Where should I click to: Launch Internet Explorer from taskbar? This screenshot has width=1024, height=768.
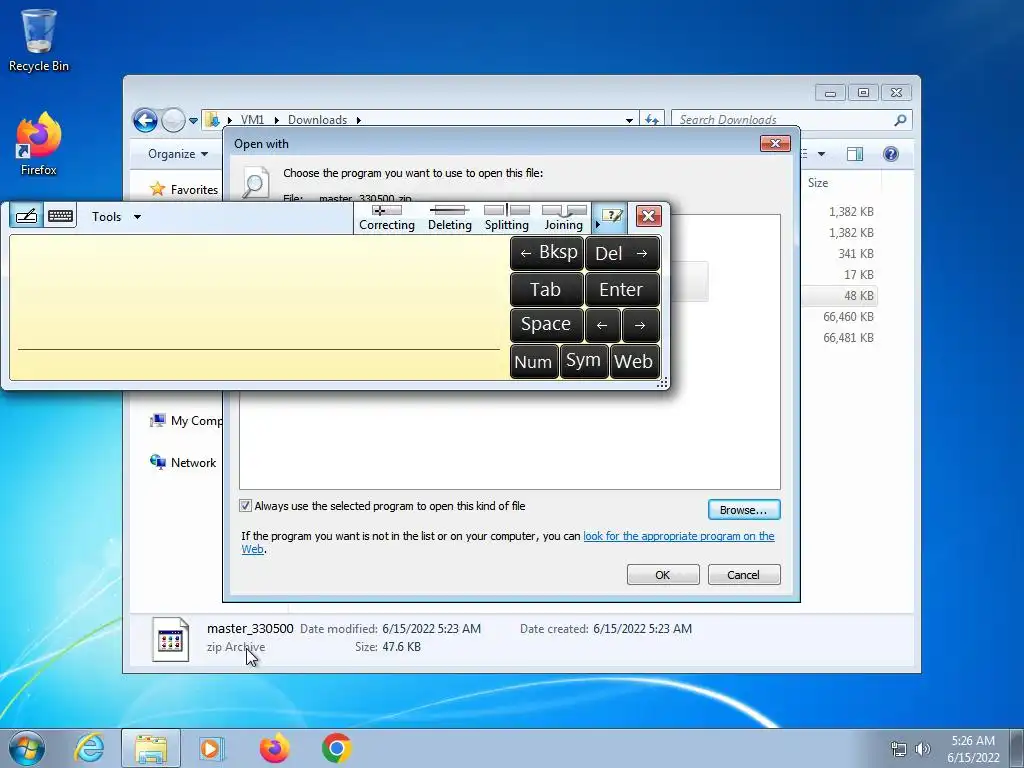(89, 748)
